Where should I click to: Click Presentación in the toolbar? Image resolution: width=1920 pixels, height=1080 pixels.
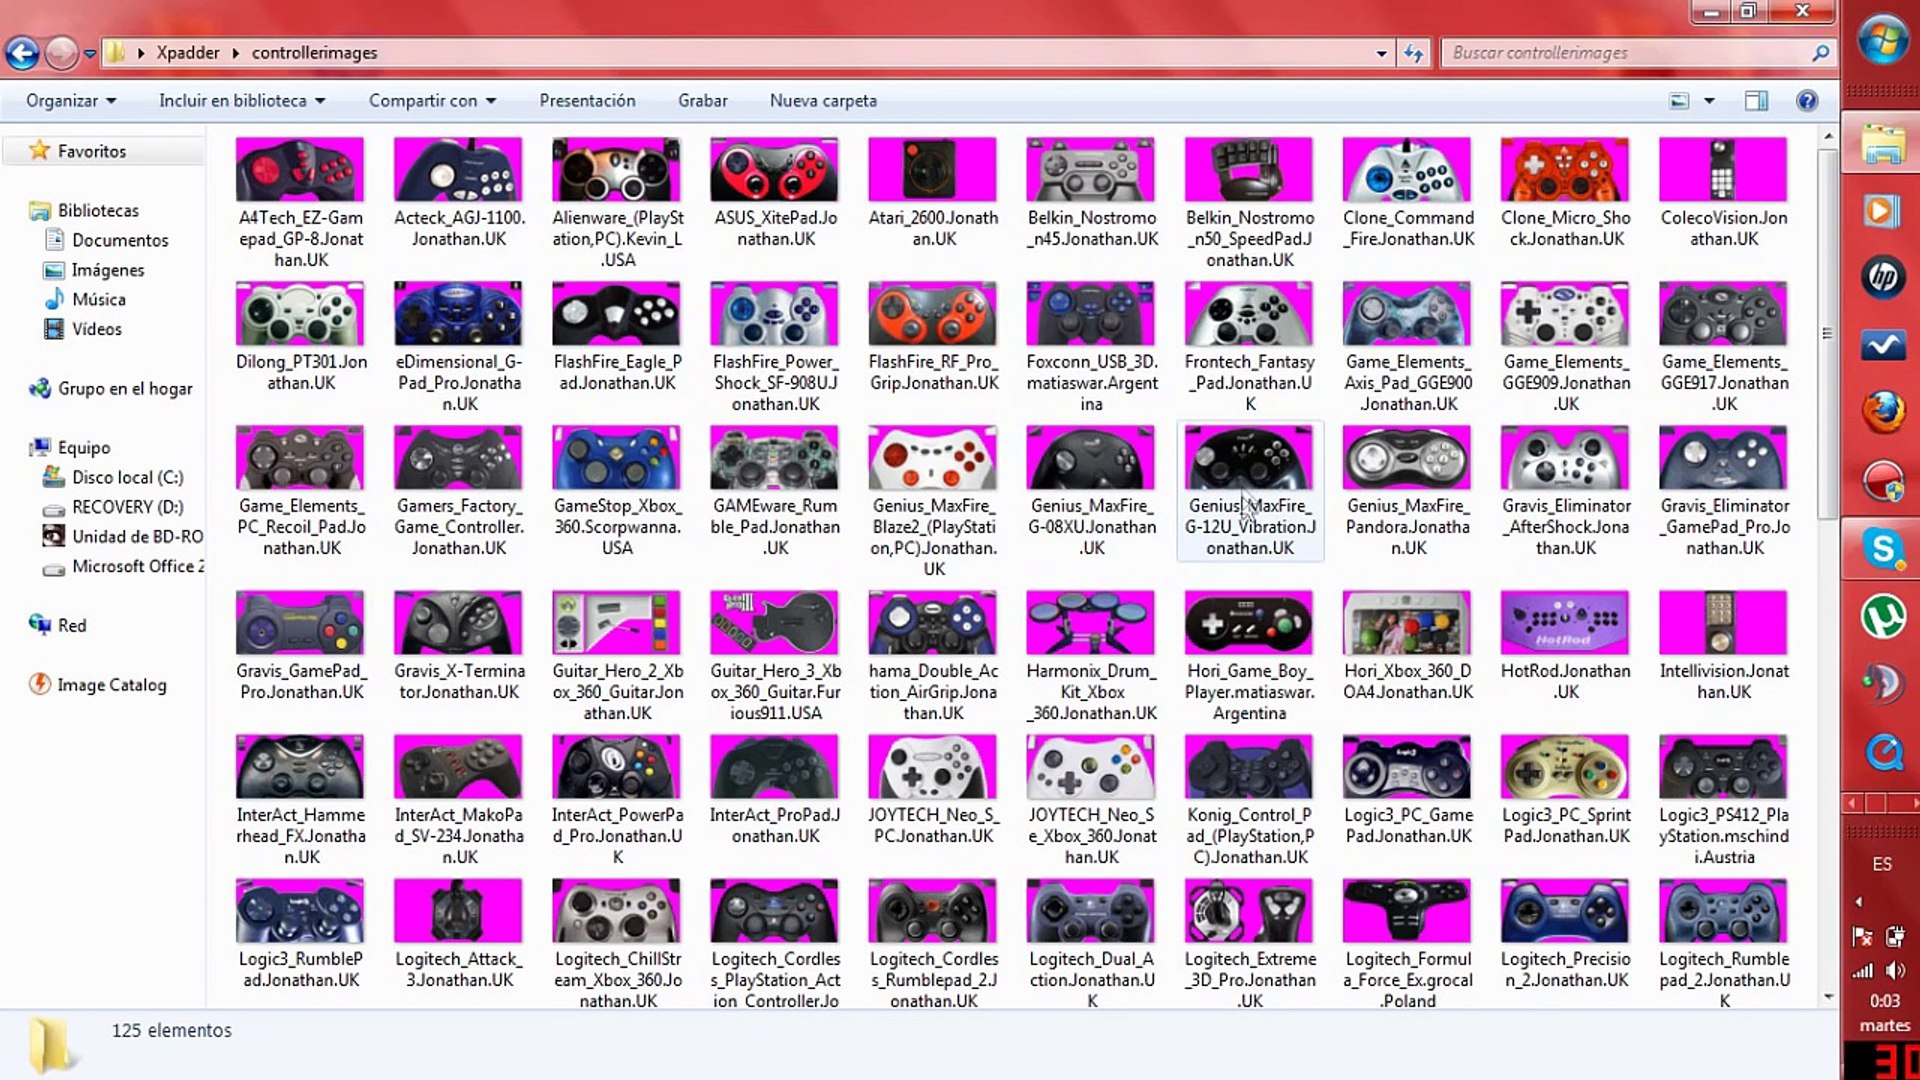(587, 101)
